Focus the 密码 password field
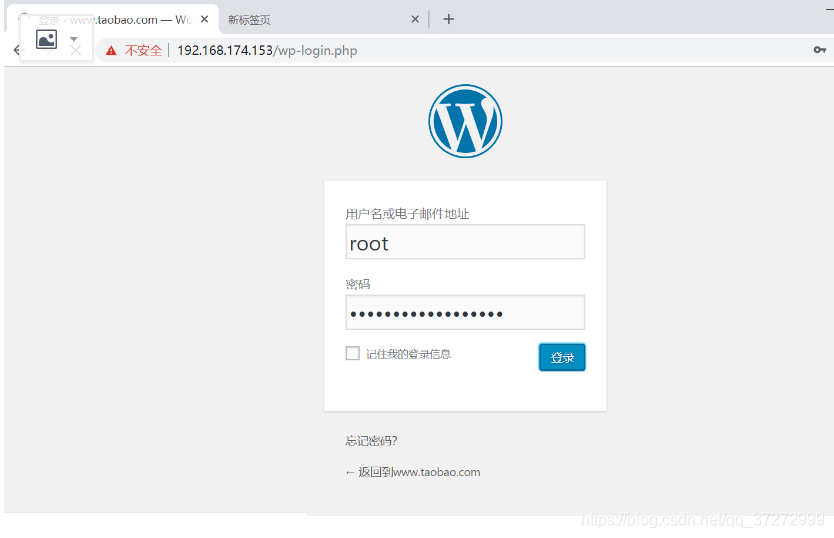834x538 pixels. (465, 312)
